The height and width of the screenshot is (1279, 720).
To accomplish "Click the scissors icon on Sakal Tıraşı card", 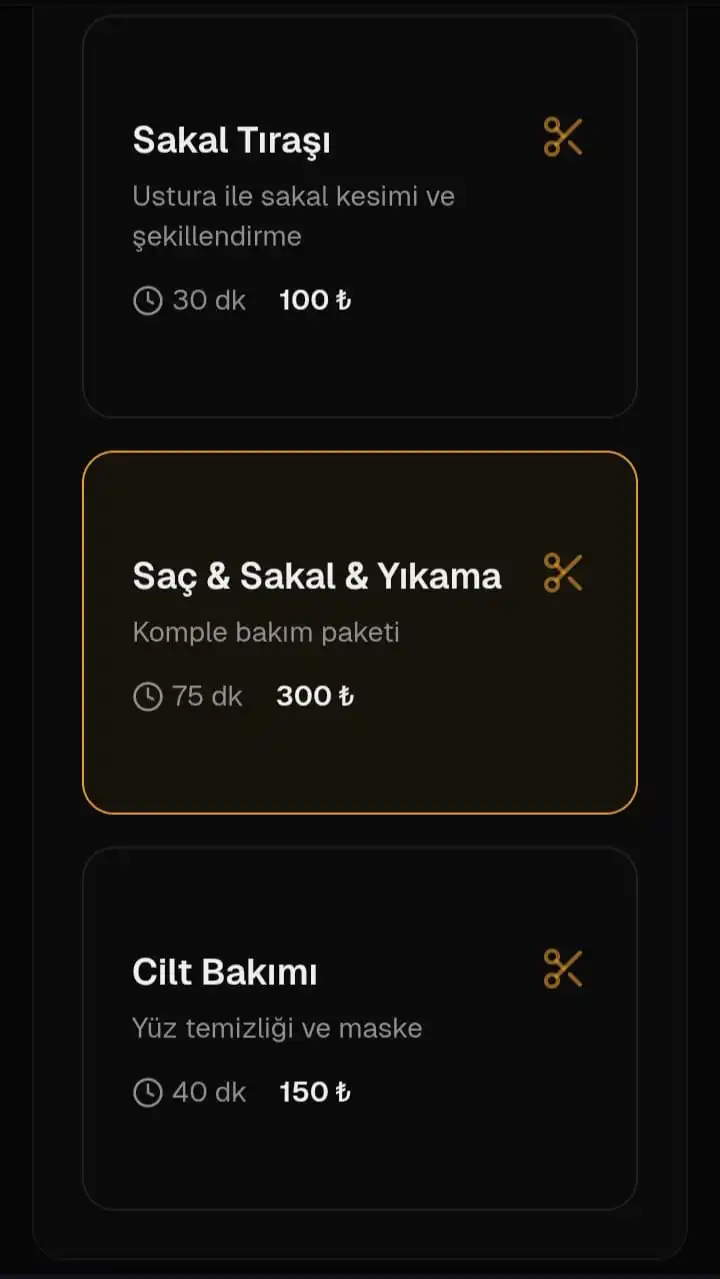I will tap(563, 137).
